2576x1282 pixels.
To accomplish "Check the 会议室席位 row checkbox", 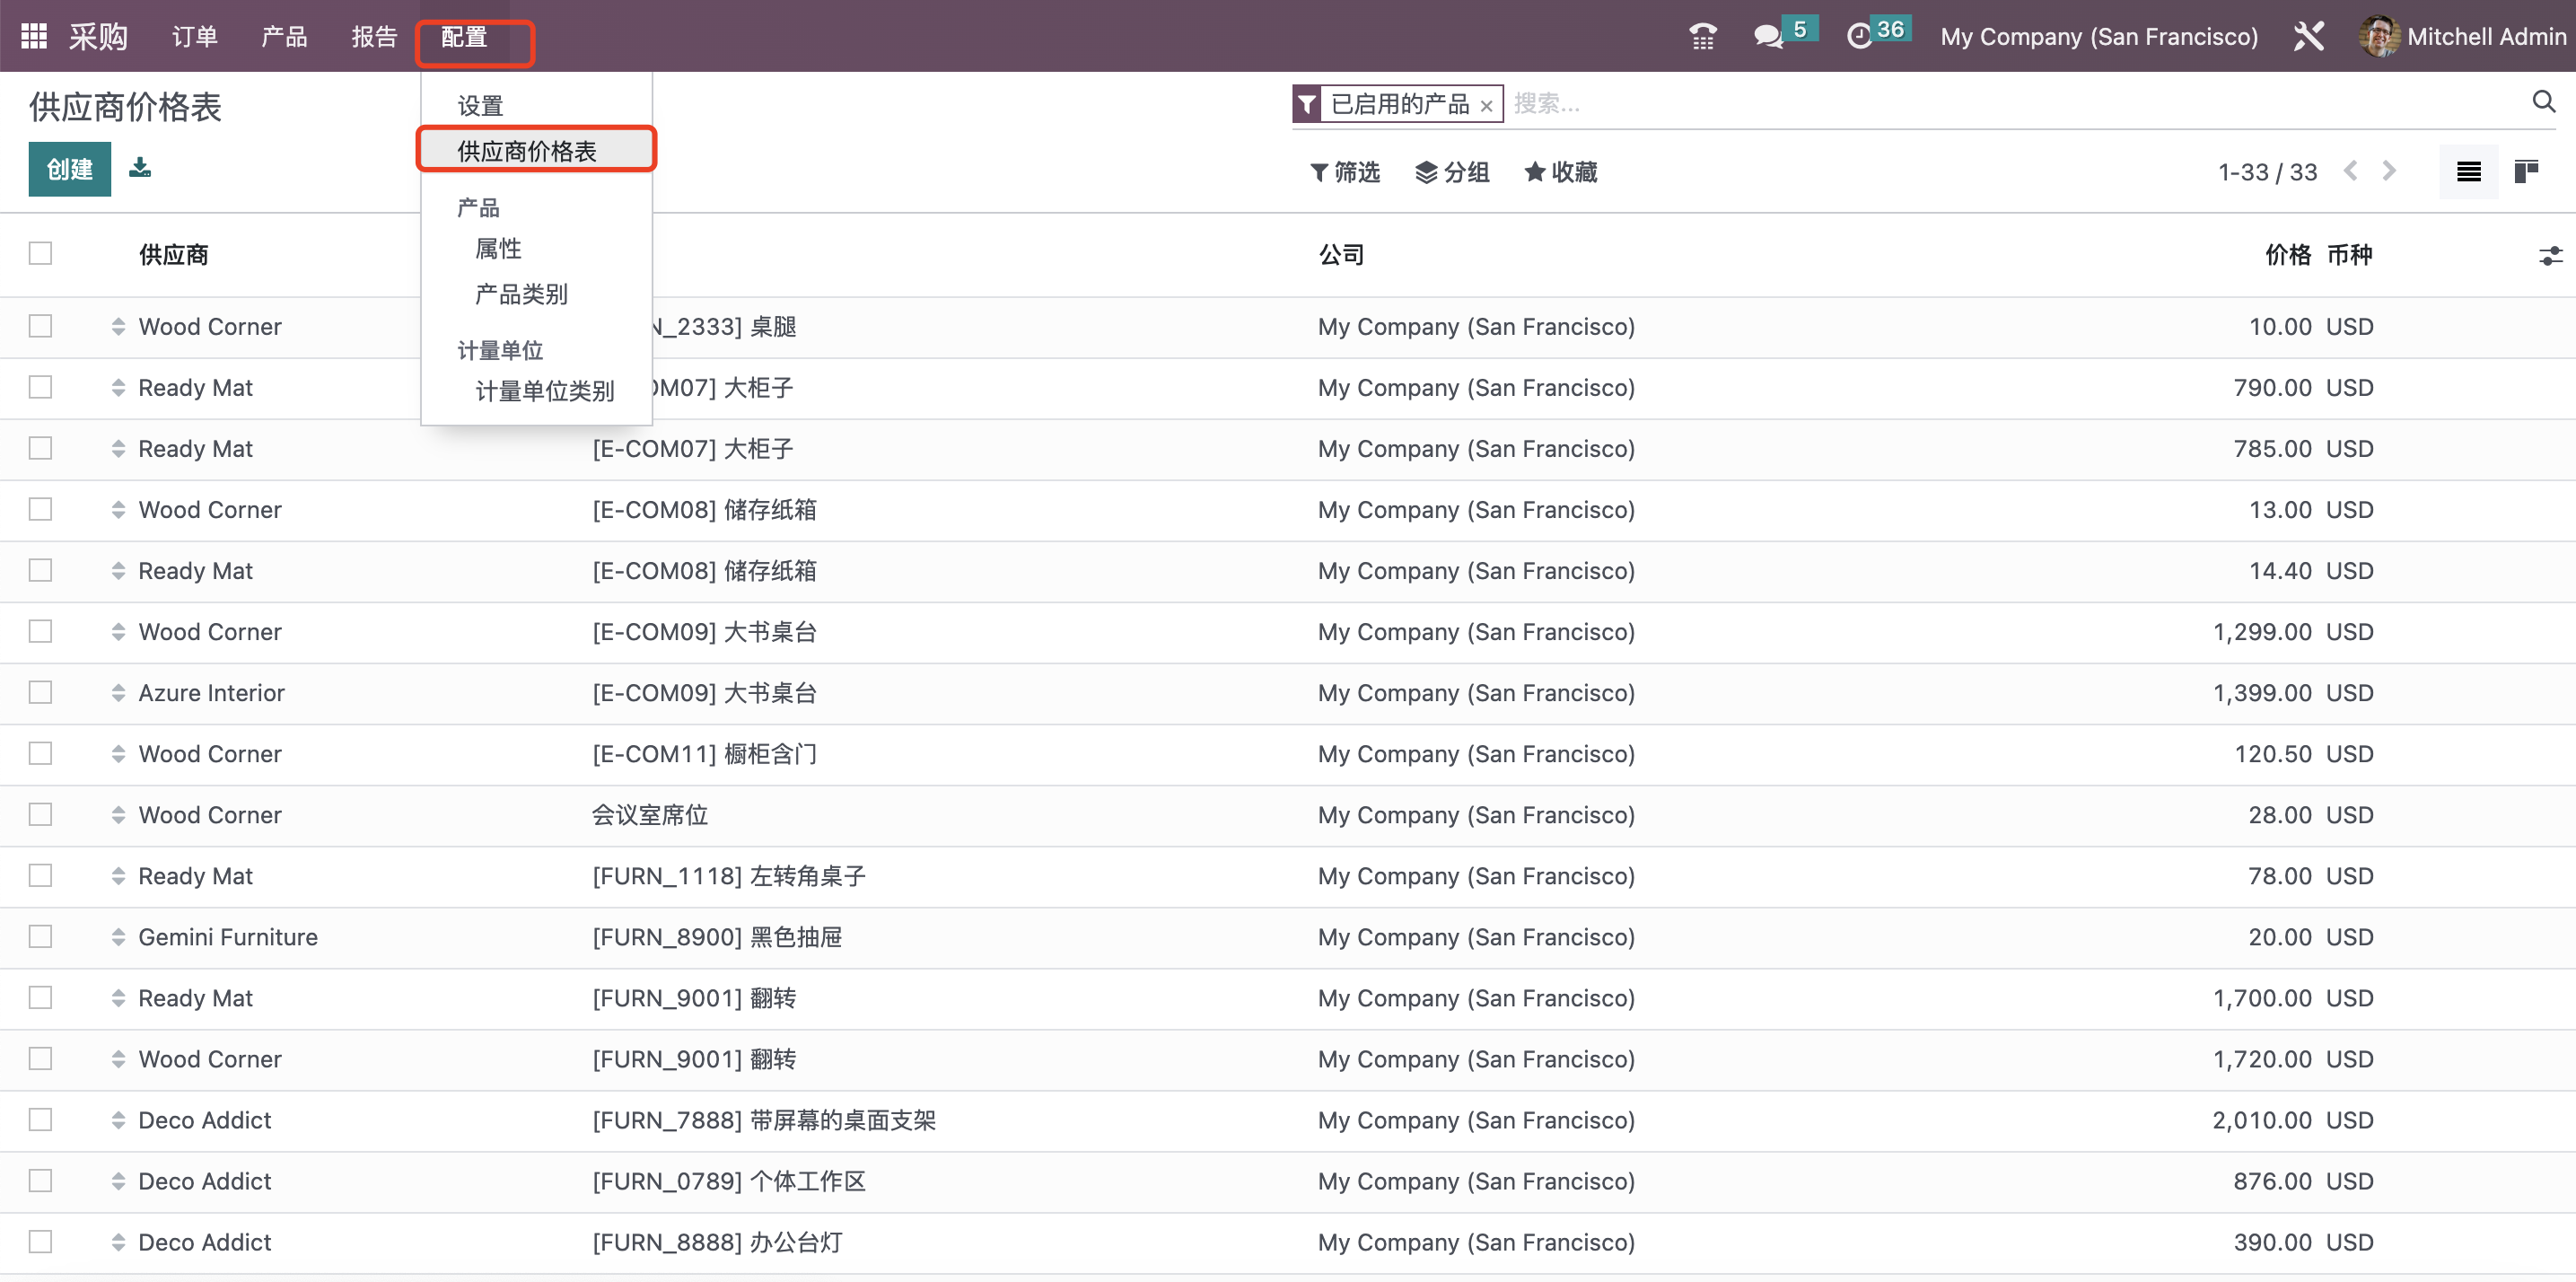I will click(x=40, y=814).
